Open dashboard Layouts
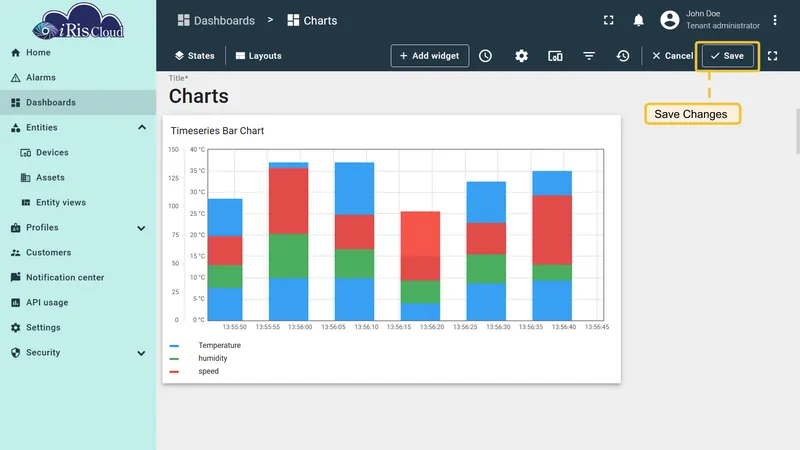800x450 pixels. tap(259, 56)
